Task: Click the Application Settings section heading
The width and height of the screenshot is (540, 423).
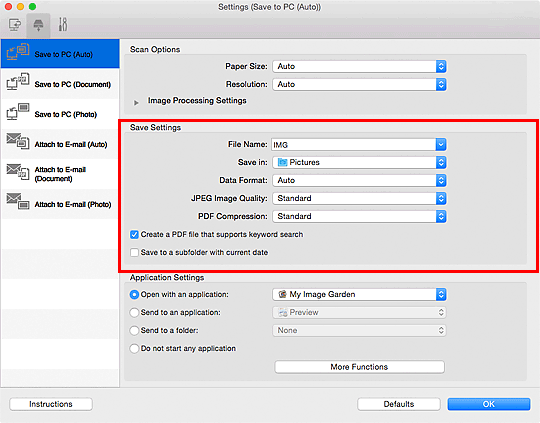Action: (167, 278)
